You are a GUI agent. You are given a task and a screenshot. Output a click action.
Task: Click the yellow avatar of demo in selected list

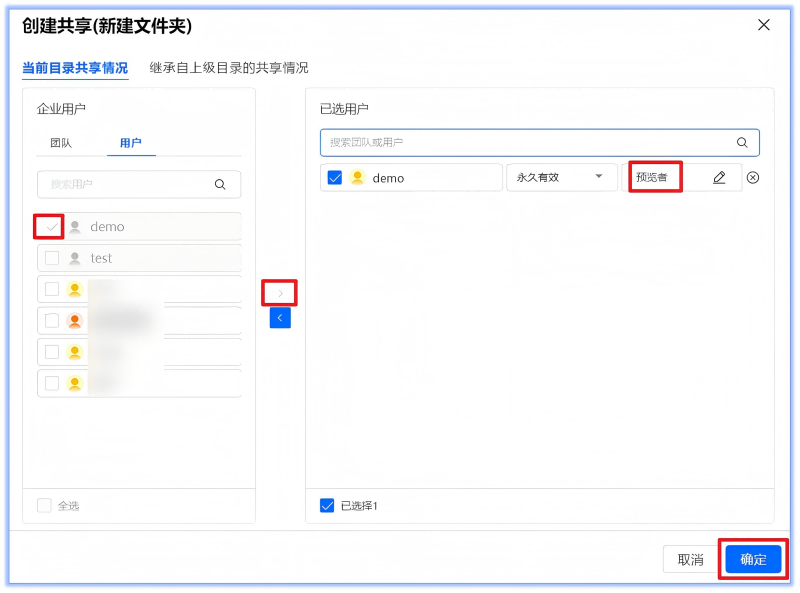(x=357, y=178)
